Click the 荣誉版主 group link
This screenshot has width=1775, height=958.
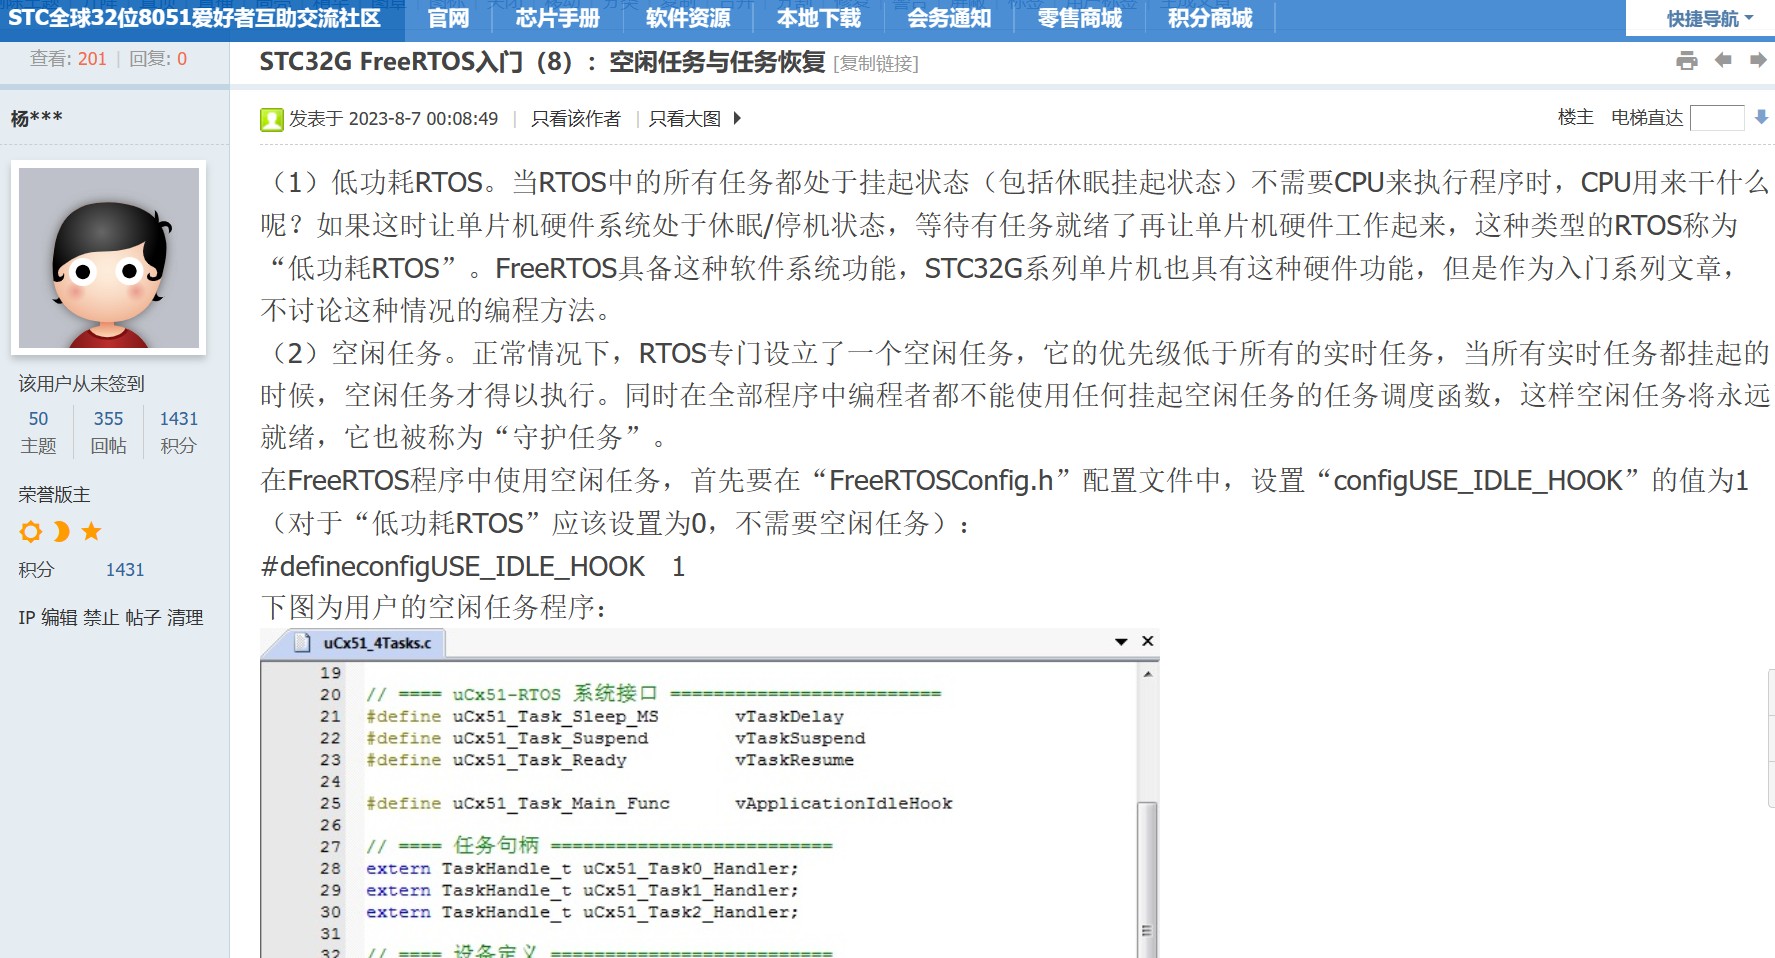coord(54,495)
